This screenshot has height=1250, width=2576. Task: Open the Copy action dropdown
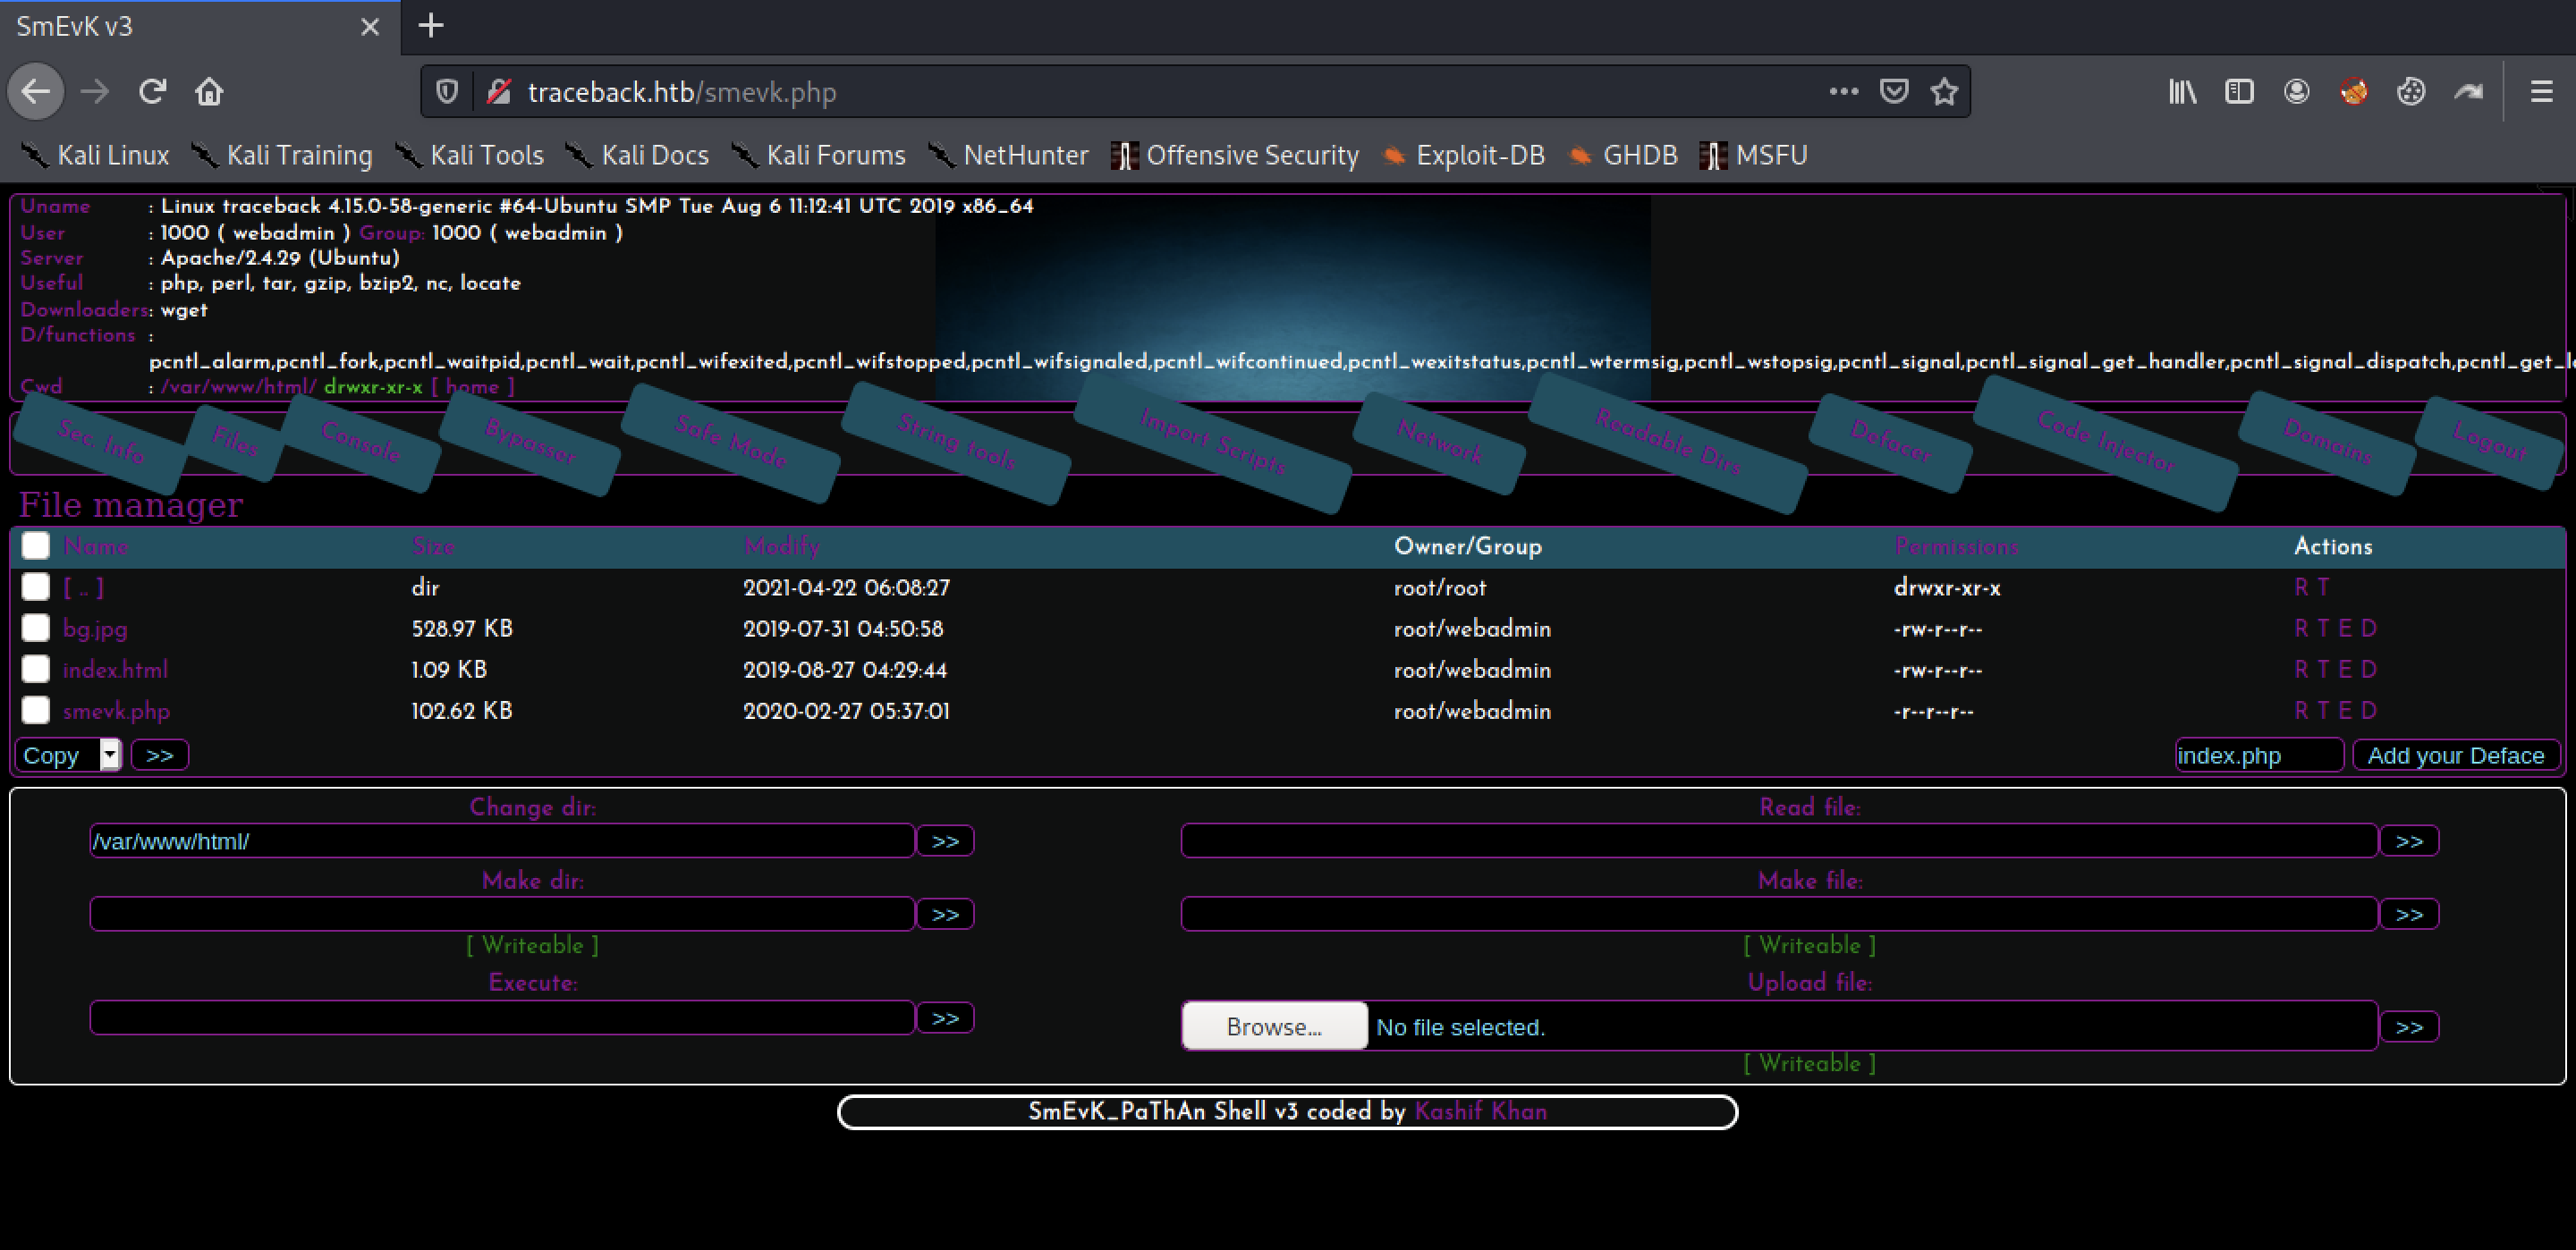tap(68, 755)
